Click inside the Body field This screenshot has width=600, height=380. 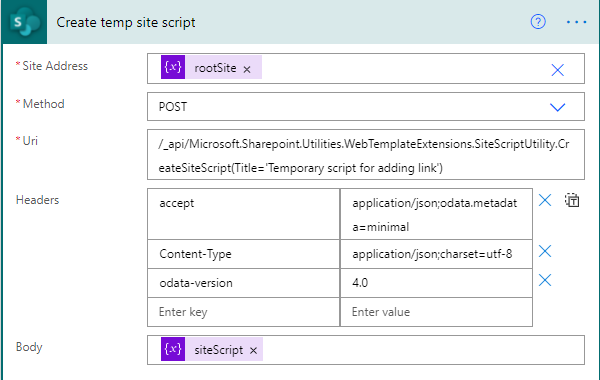click(366, 350)
